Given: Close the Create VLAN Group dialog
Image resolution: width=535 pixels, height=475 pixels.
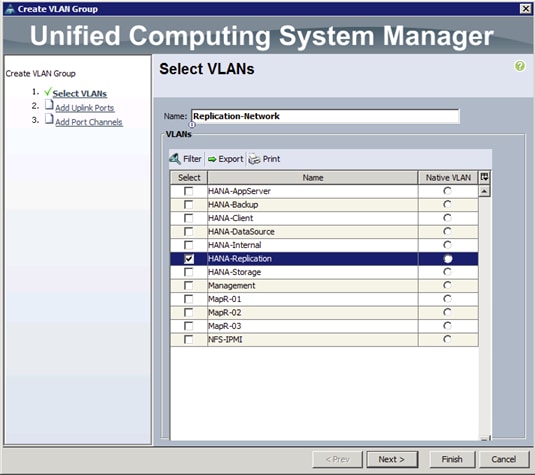Looking at the screenshot, I should click(x=525, y=9).
